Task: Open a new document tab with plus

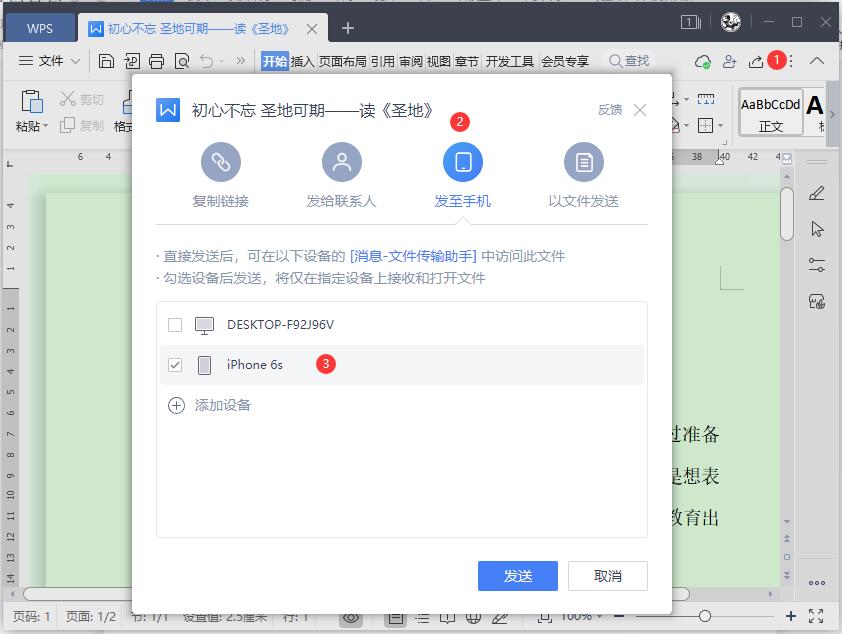Action: [347, 28]
